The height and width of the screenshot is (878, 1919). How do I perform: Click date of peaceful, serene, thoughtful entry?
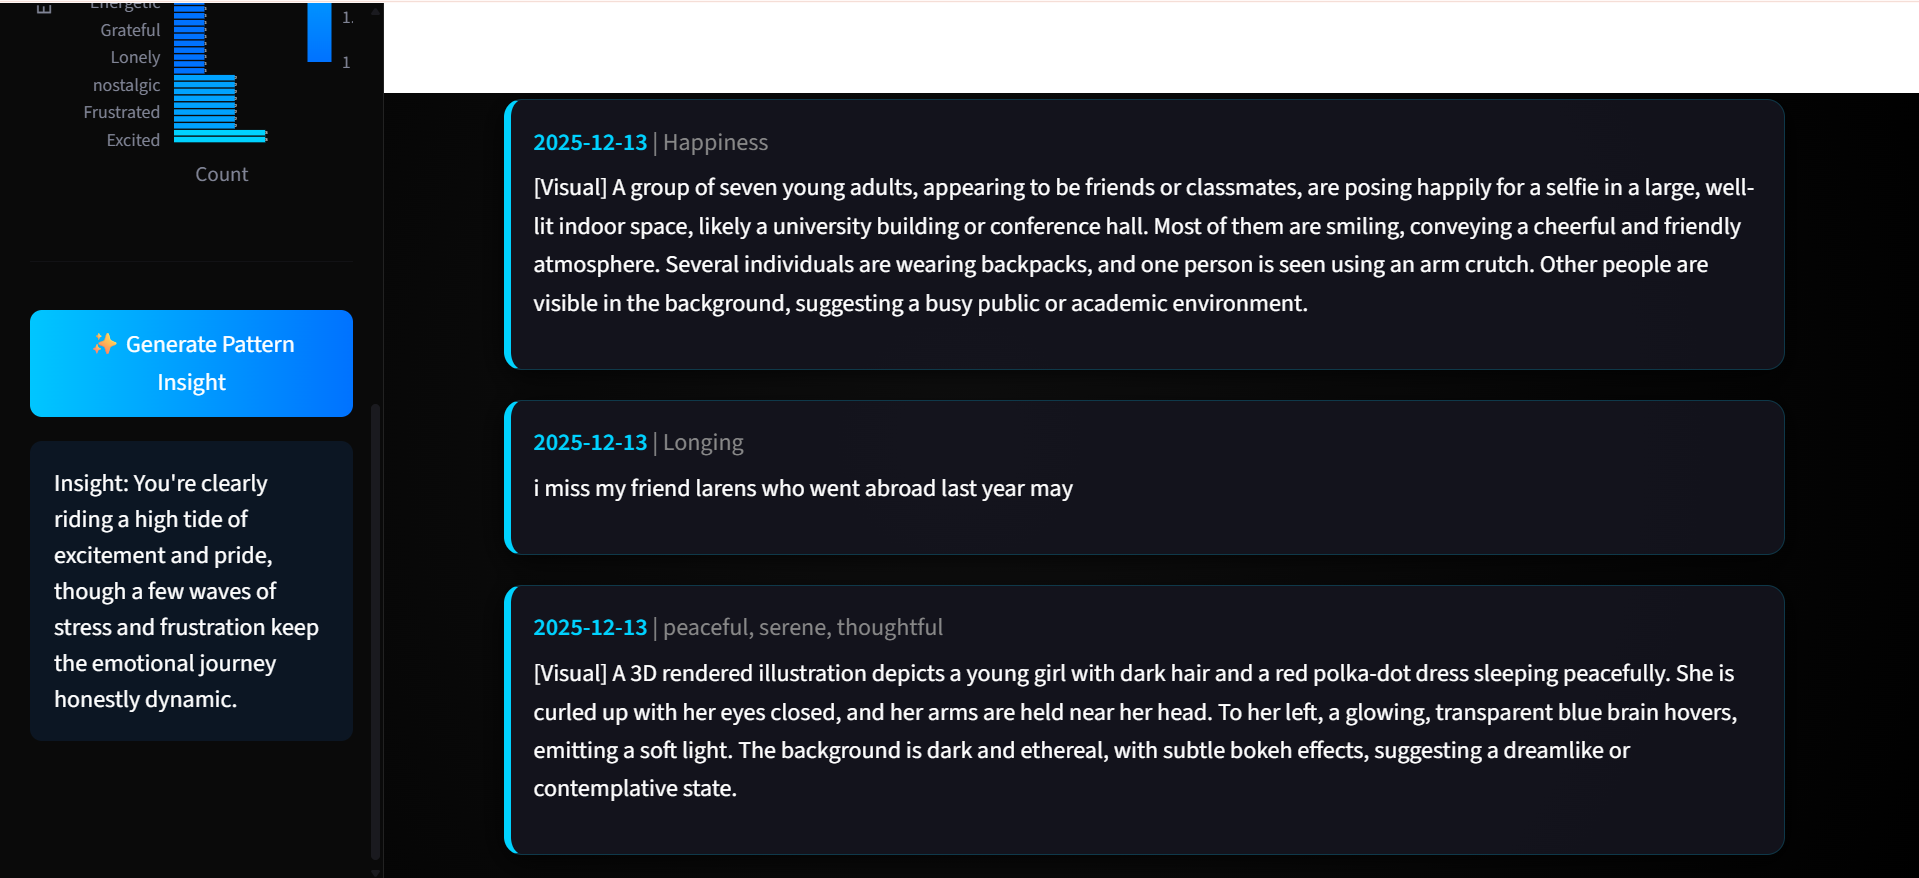590,628
